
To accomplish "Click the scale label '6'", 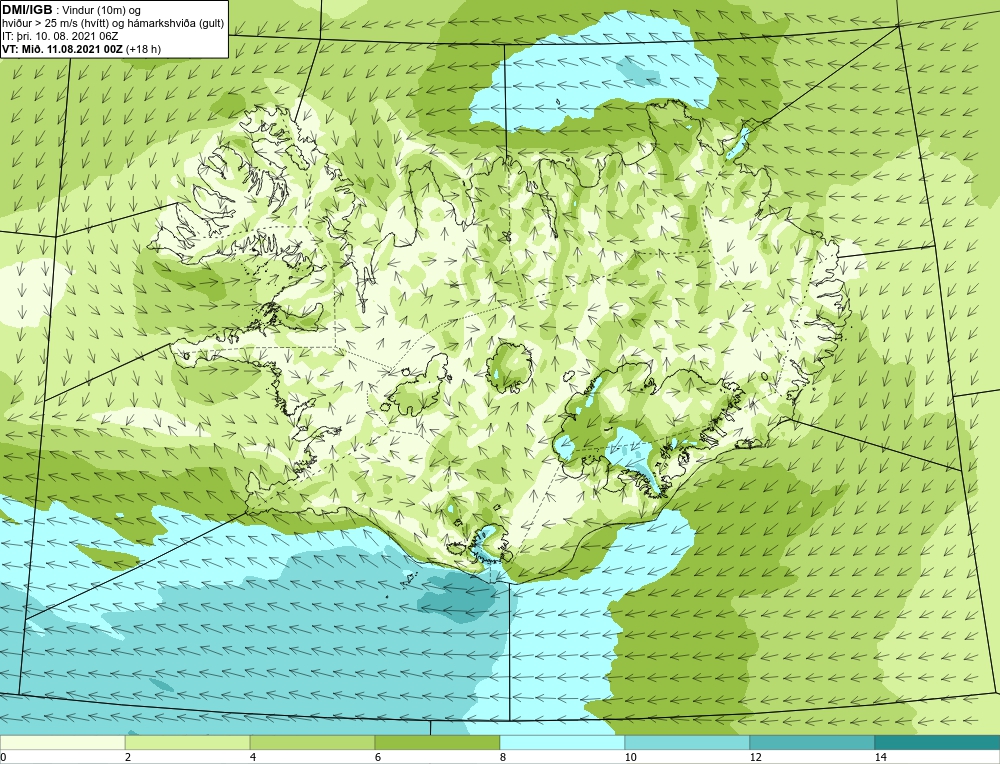I will pos(378,757).
